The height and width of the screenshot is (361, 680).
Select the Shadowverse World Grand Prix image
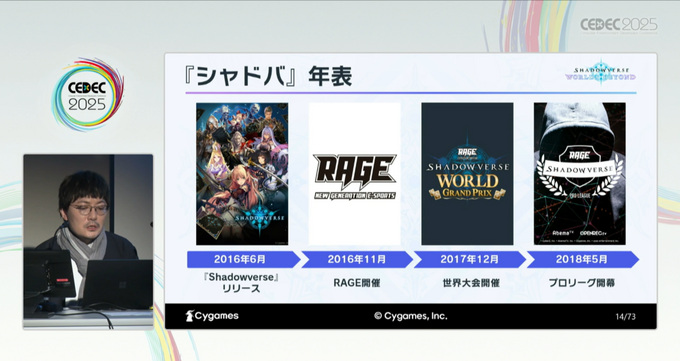(x=467, y=174)
